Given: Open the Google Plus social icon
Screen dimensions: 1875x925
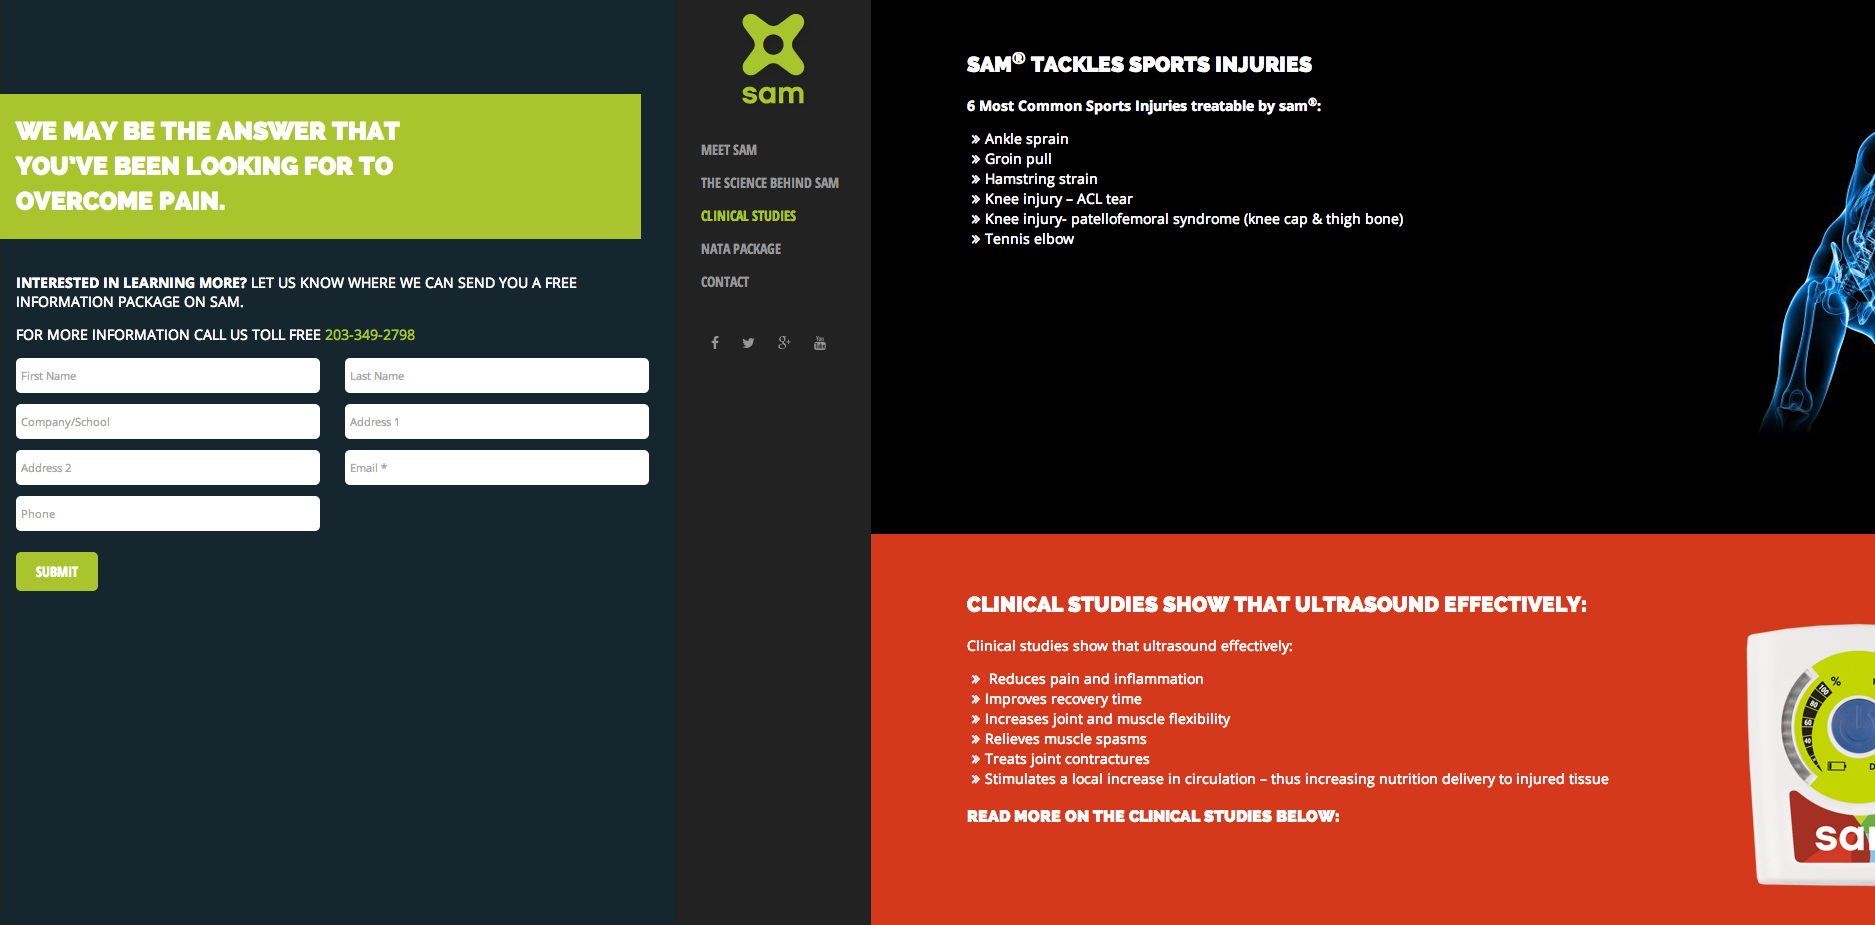Looking at the screenshot, I should coord(784,343).
